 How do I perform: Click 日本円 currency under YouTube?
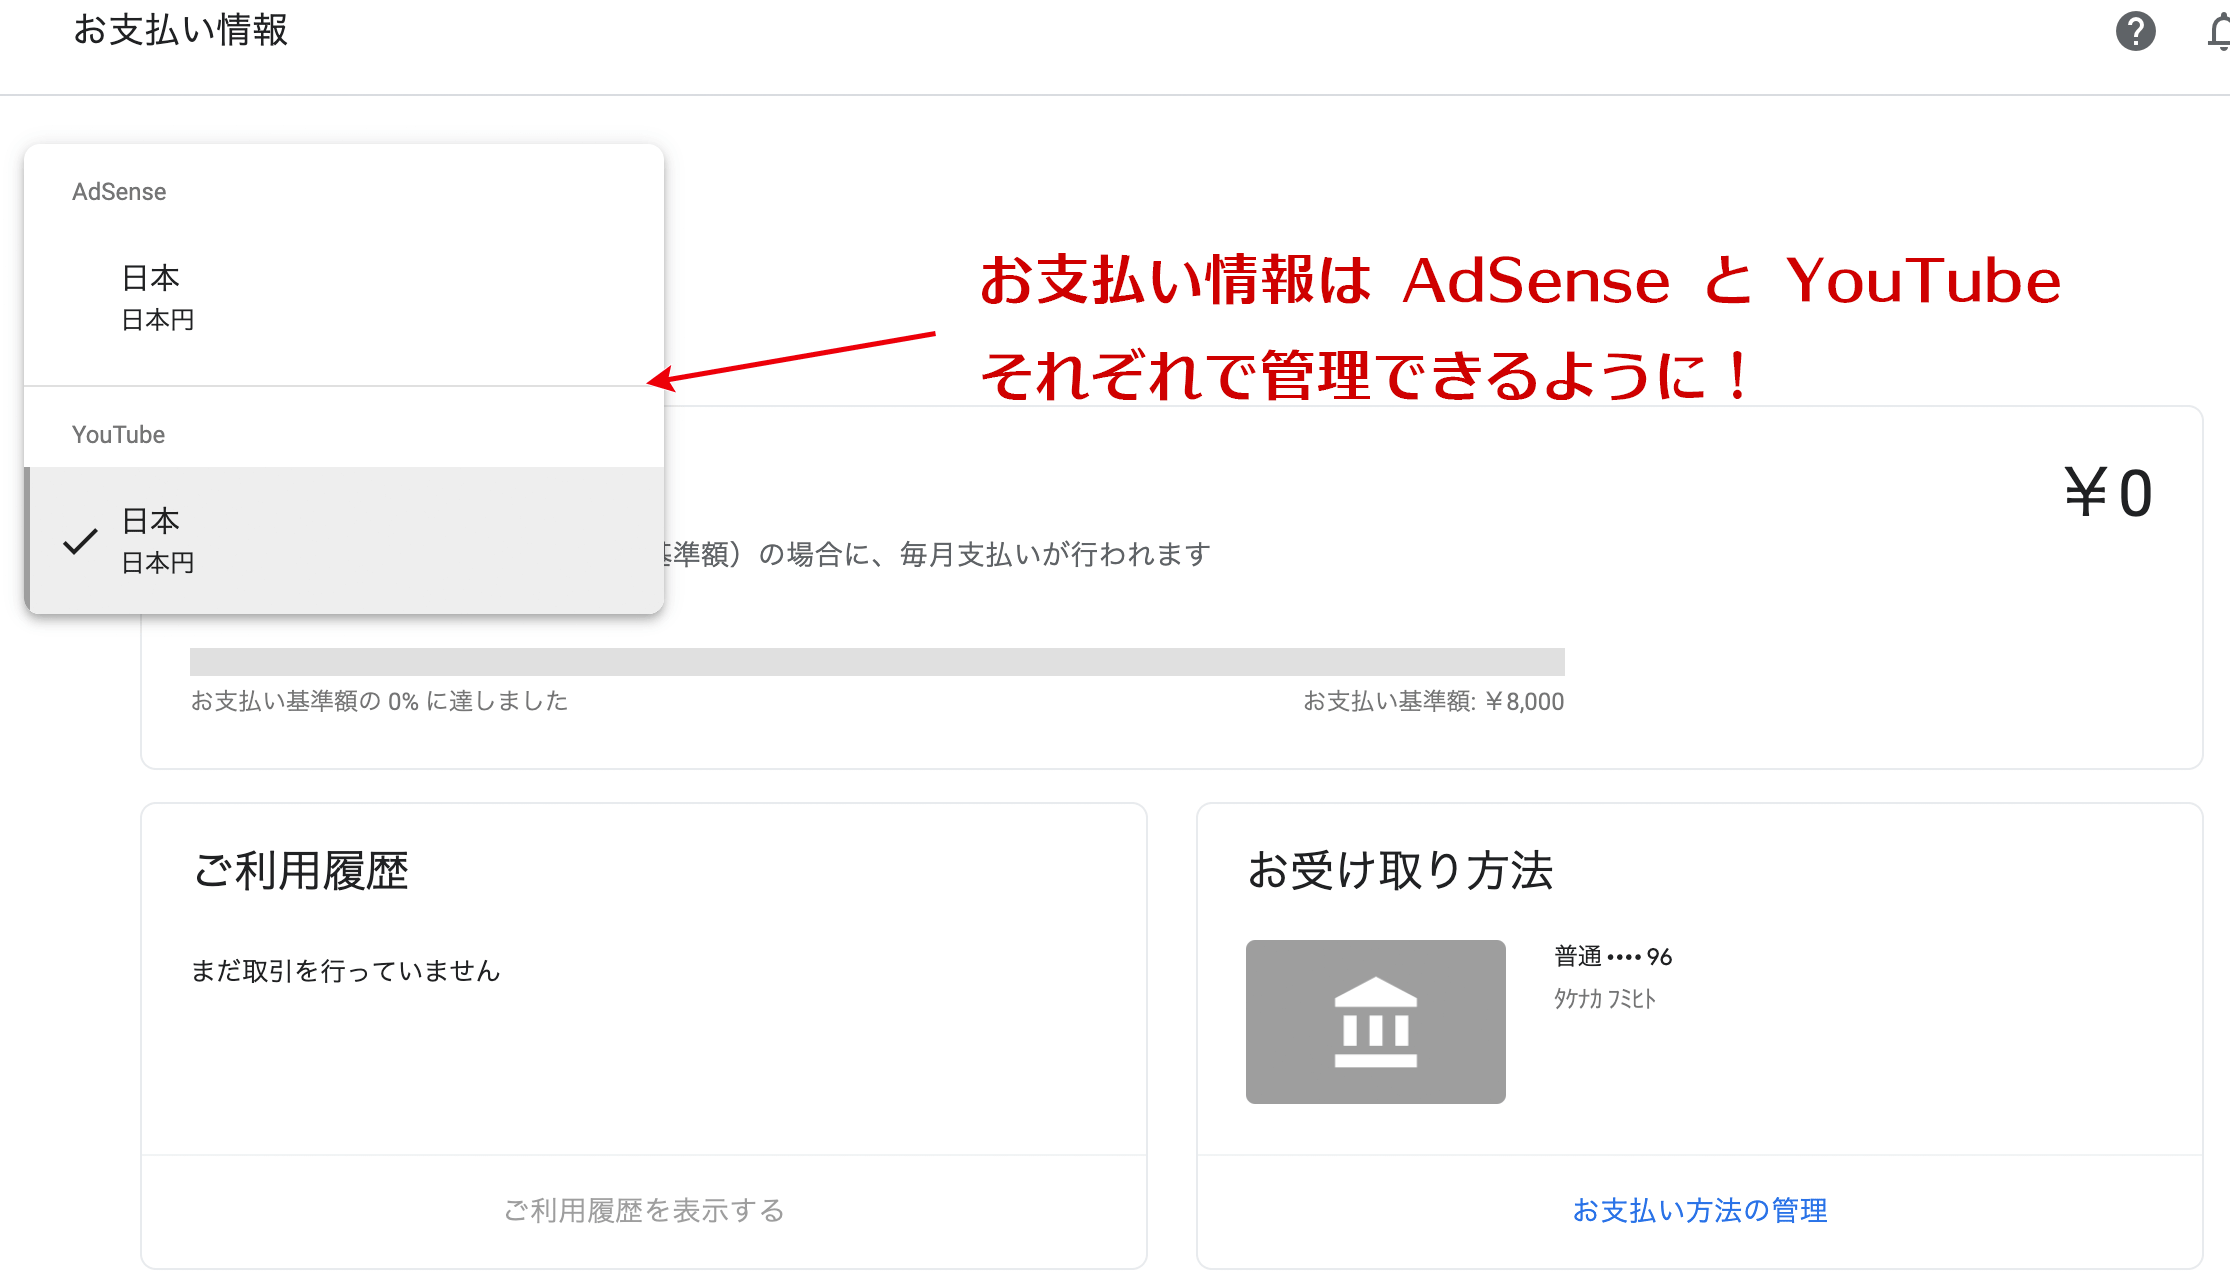point(158,563)
